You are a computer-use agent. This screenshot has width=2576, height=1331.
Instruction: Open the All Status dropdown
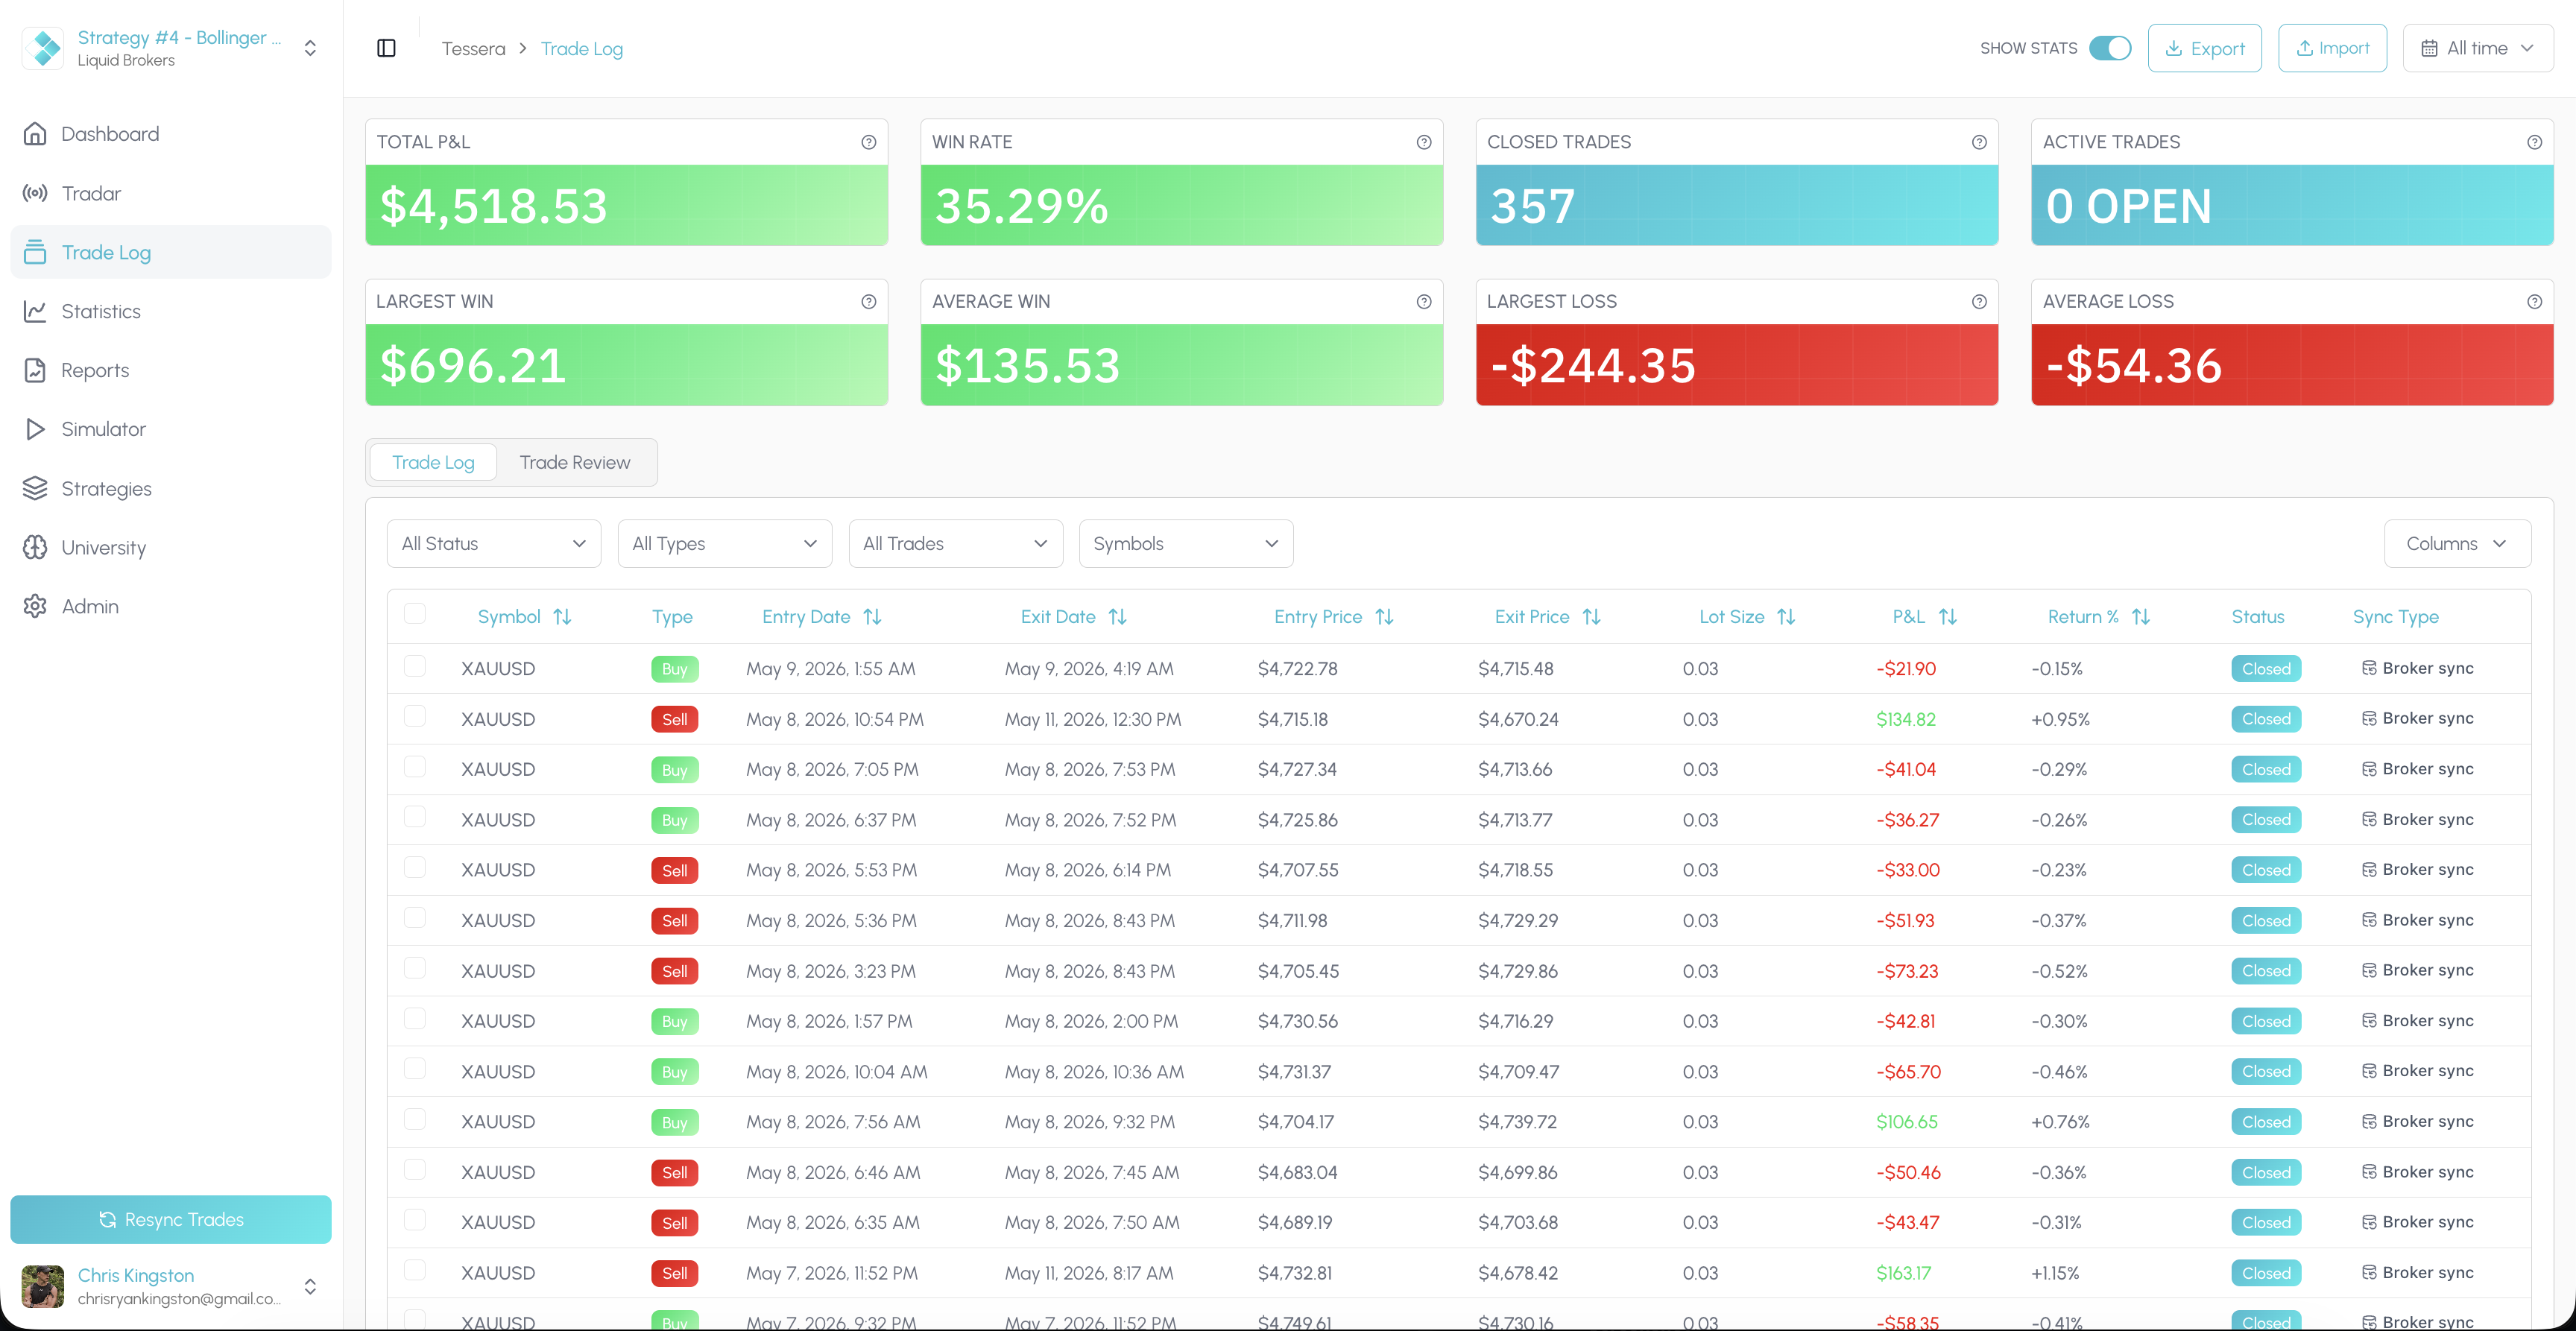(x=494, y=543)
